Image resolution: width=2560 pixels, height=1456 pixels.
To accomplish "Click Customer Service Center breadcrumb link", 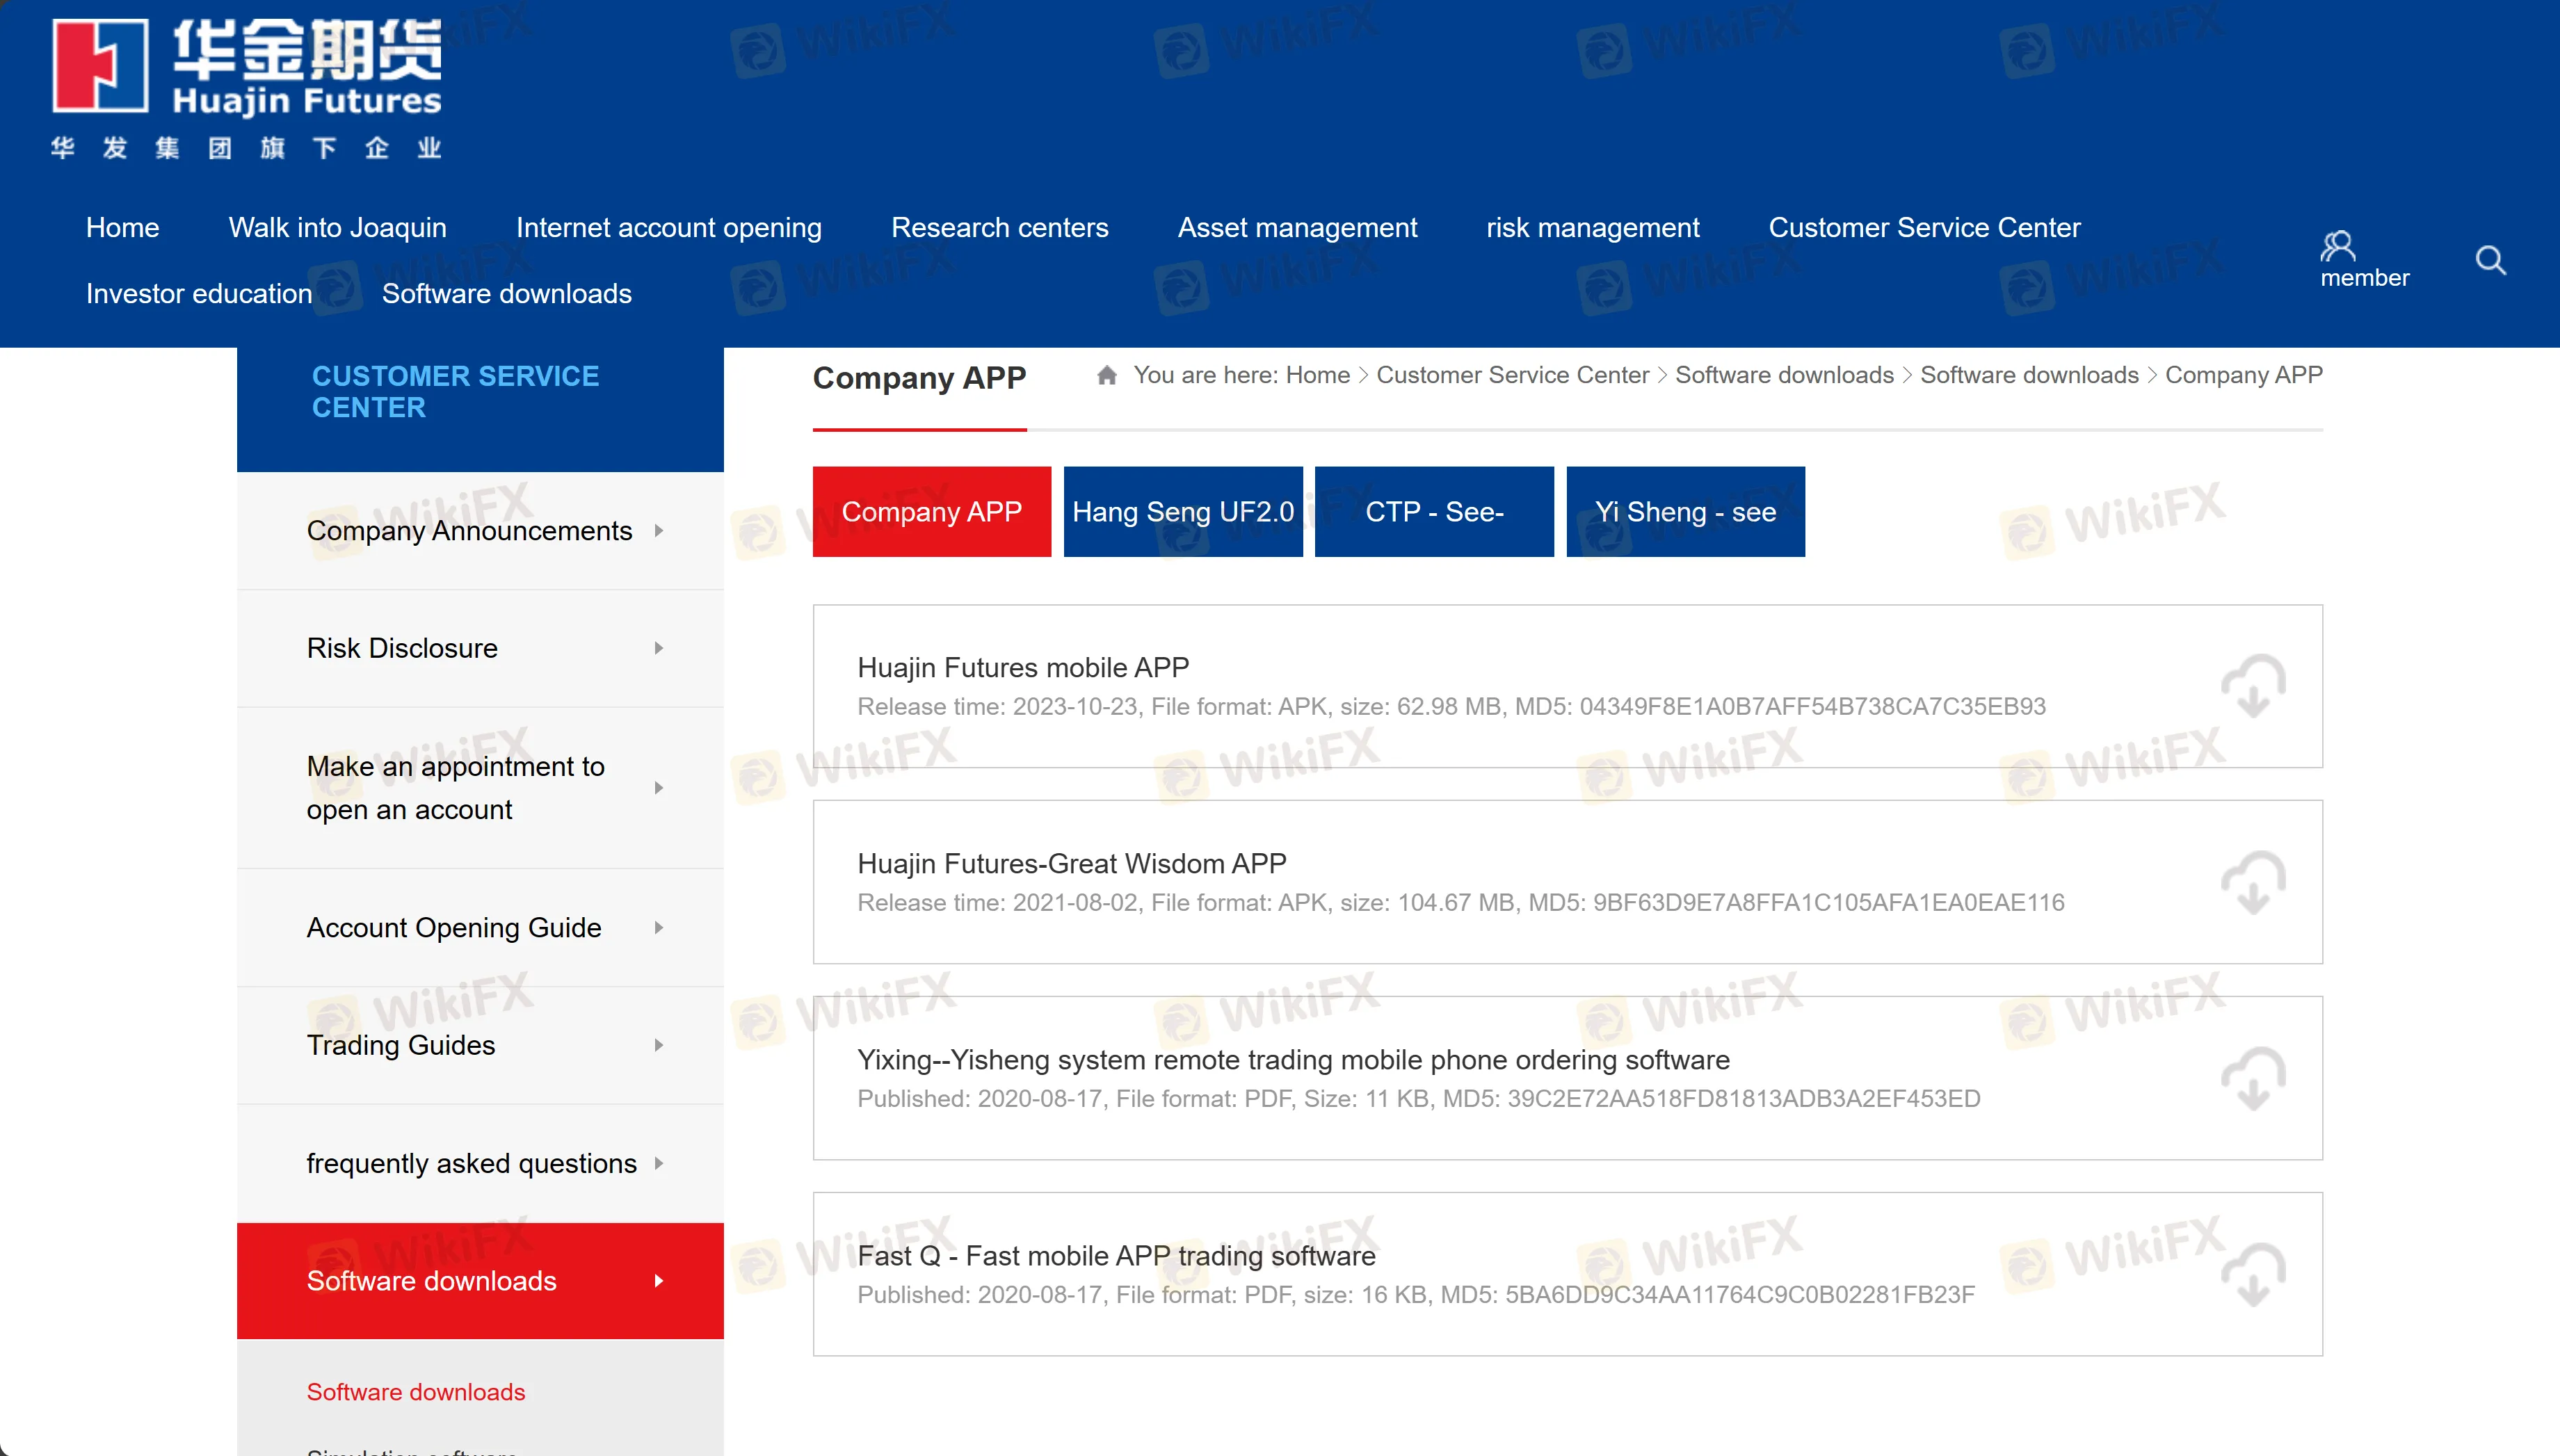I will pos(1512,375).
